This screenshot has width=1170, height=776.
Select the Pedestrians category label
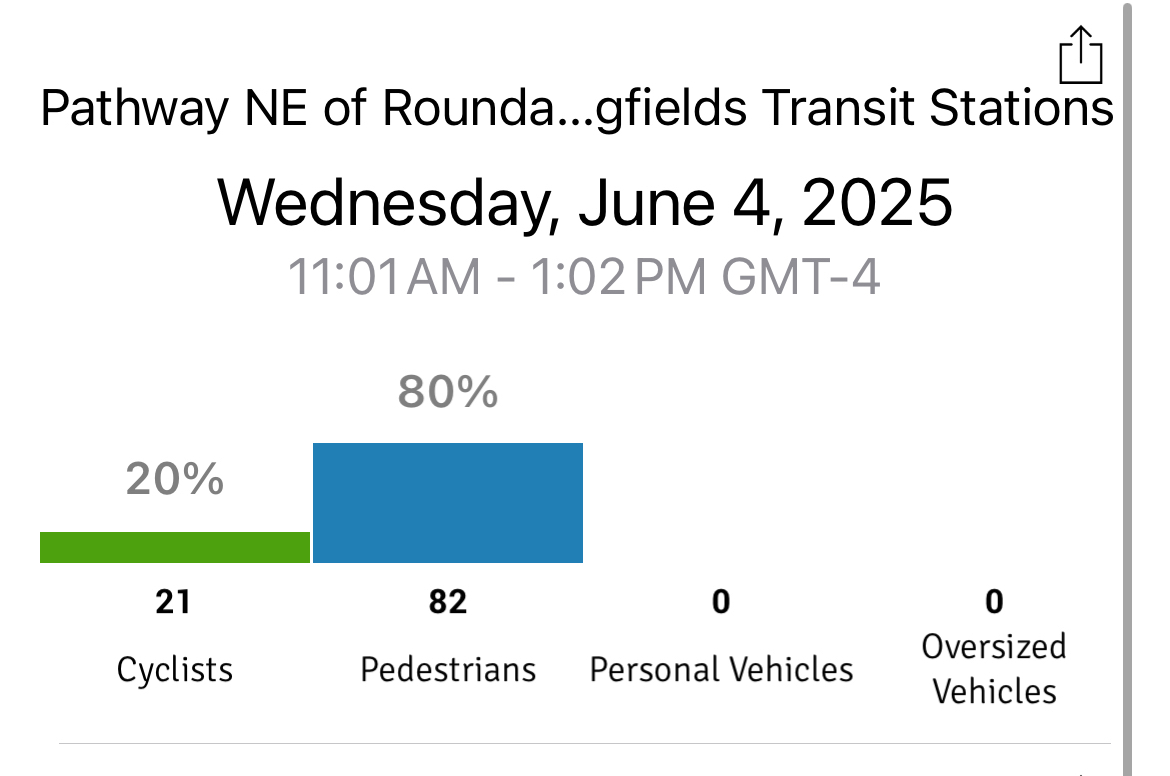(x=448, y=669)
